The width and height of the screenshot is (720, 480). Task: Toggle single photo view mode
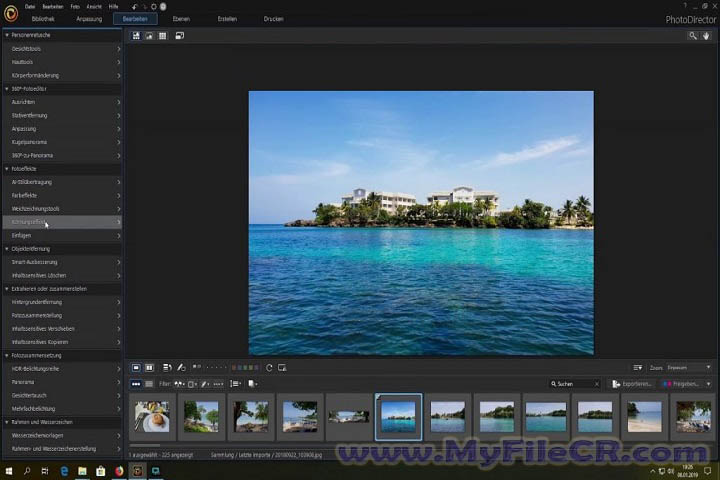pos(136,367)
